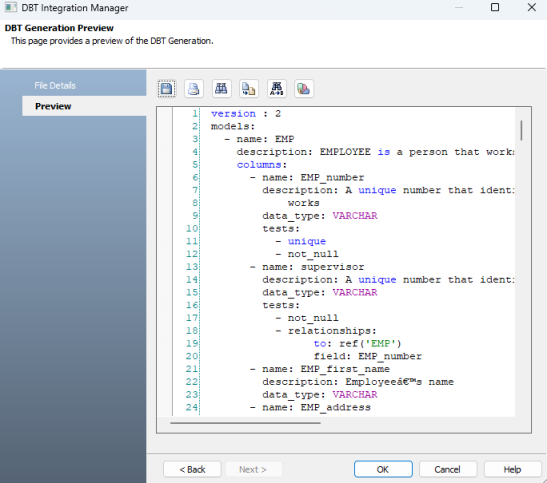547x483 pixels.
Task: Click '- not_null' on line 12
Action: click(307, 254)
